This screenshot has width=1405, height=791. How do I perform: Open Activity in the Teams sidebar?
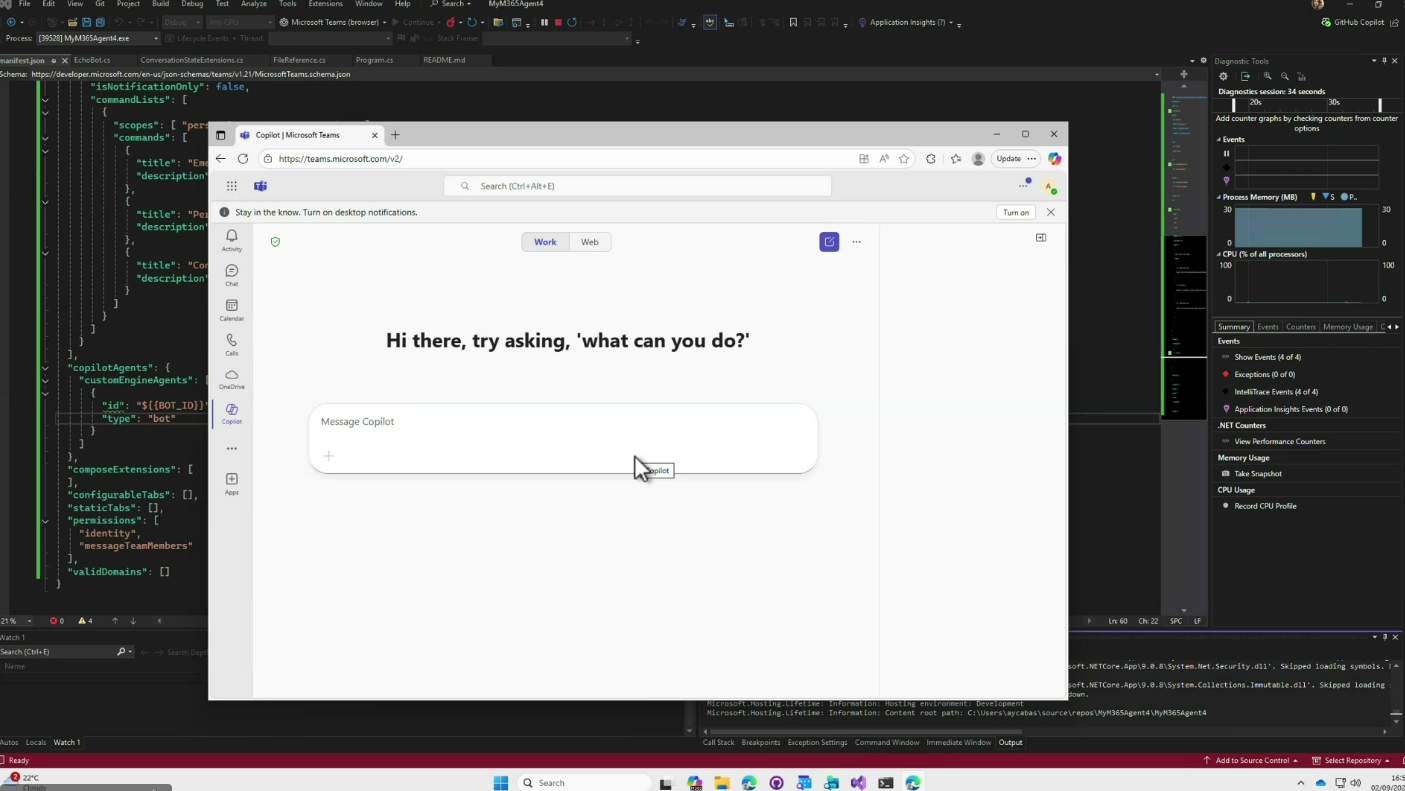[x=231, y=240]
